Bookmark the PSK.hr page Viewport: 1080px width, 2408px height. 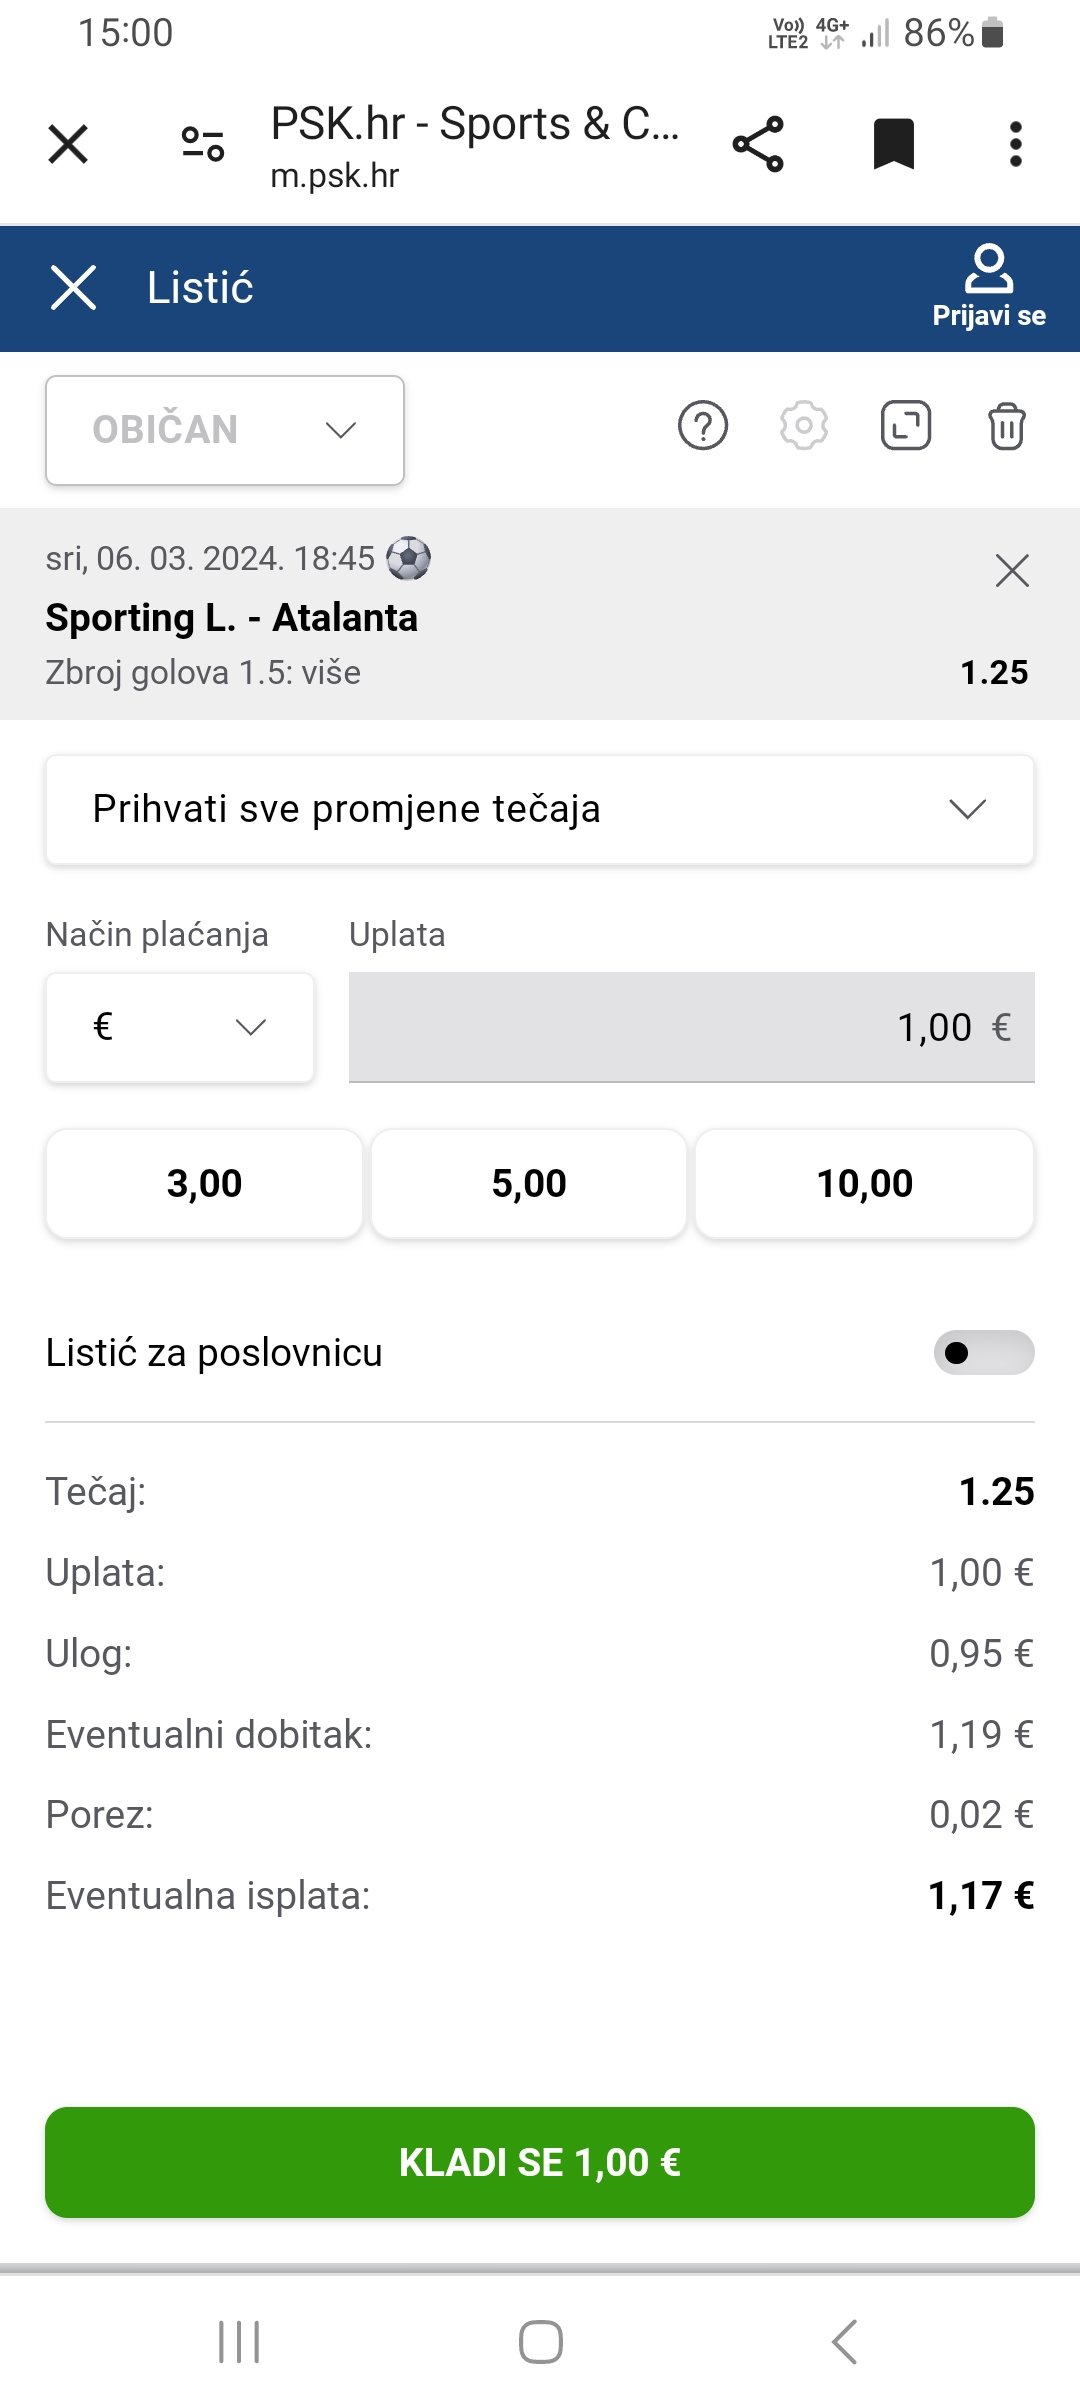(x=894, y=145)
